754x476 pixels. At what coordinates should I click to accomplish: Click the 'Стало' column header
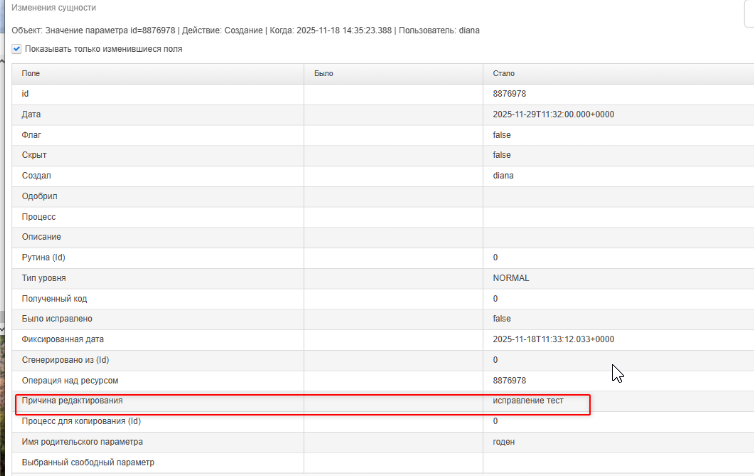point(503,74)
